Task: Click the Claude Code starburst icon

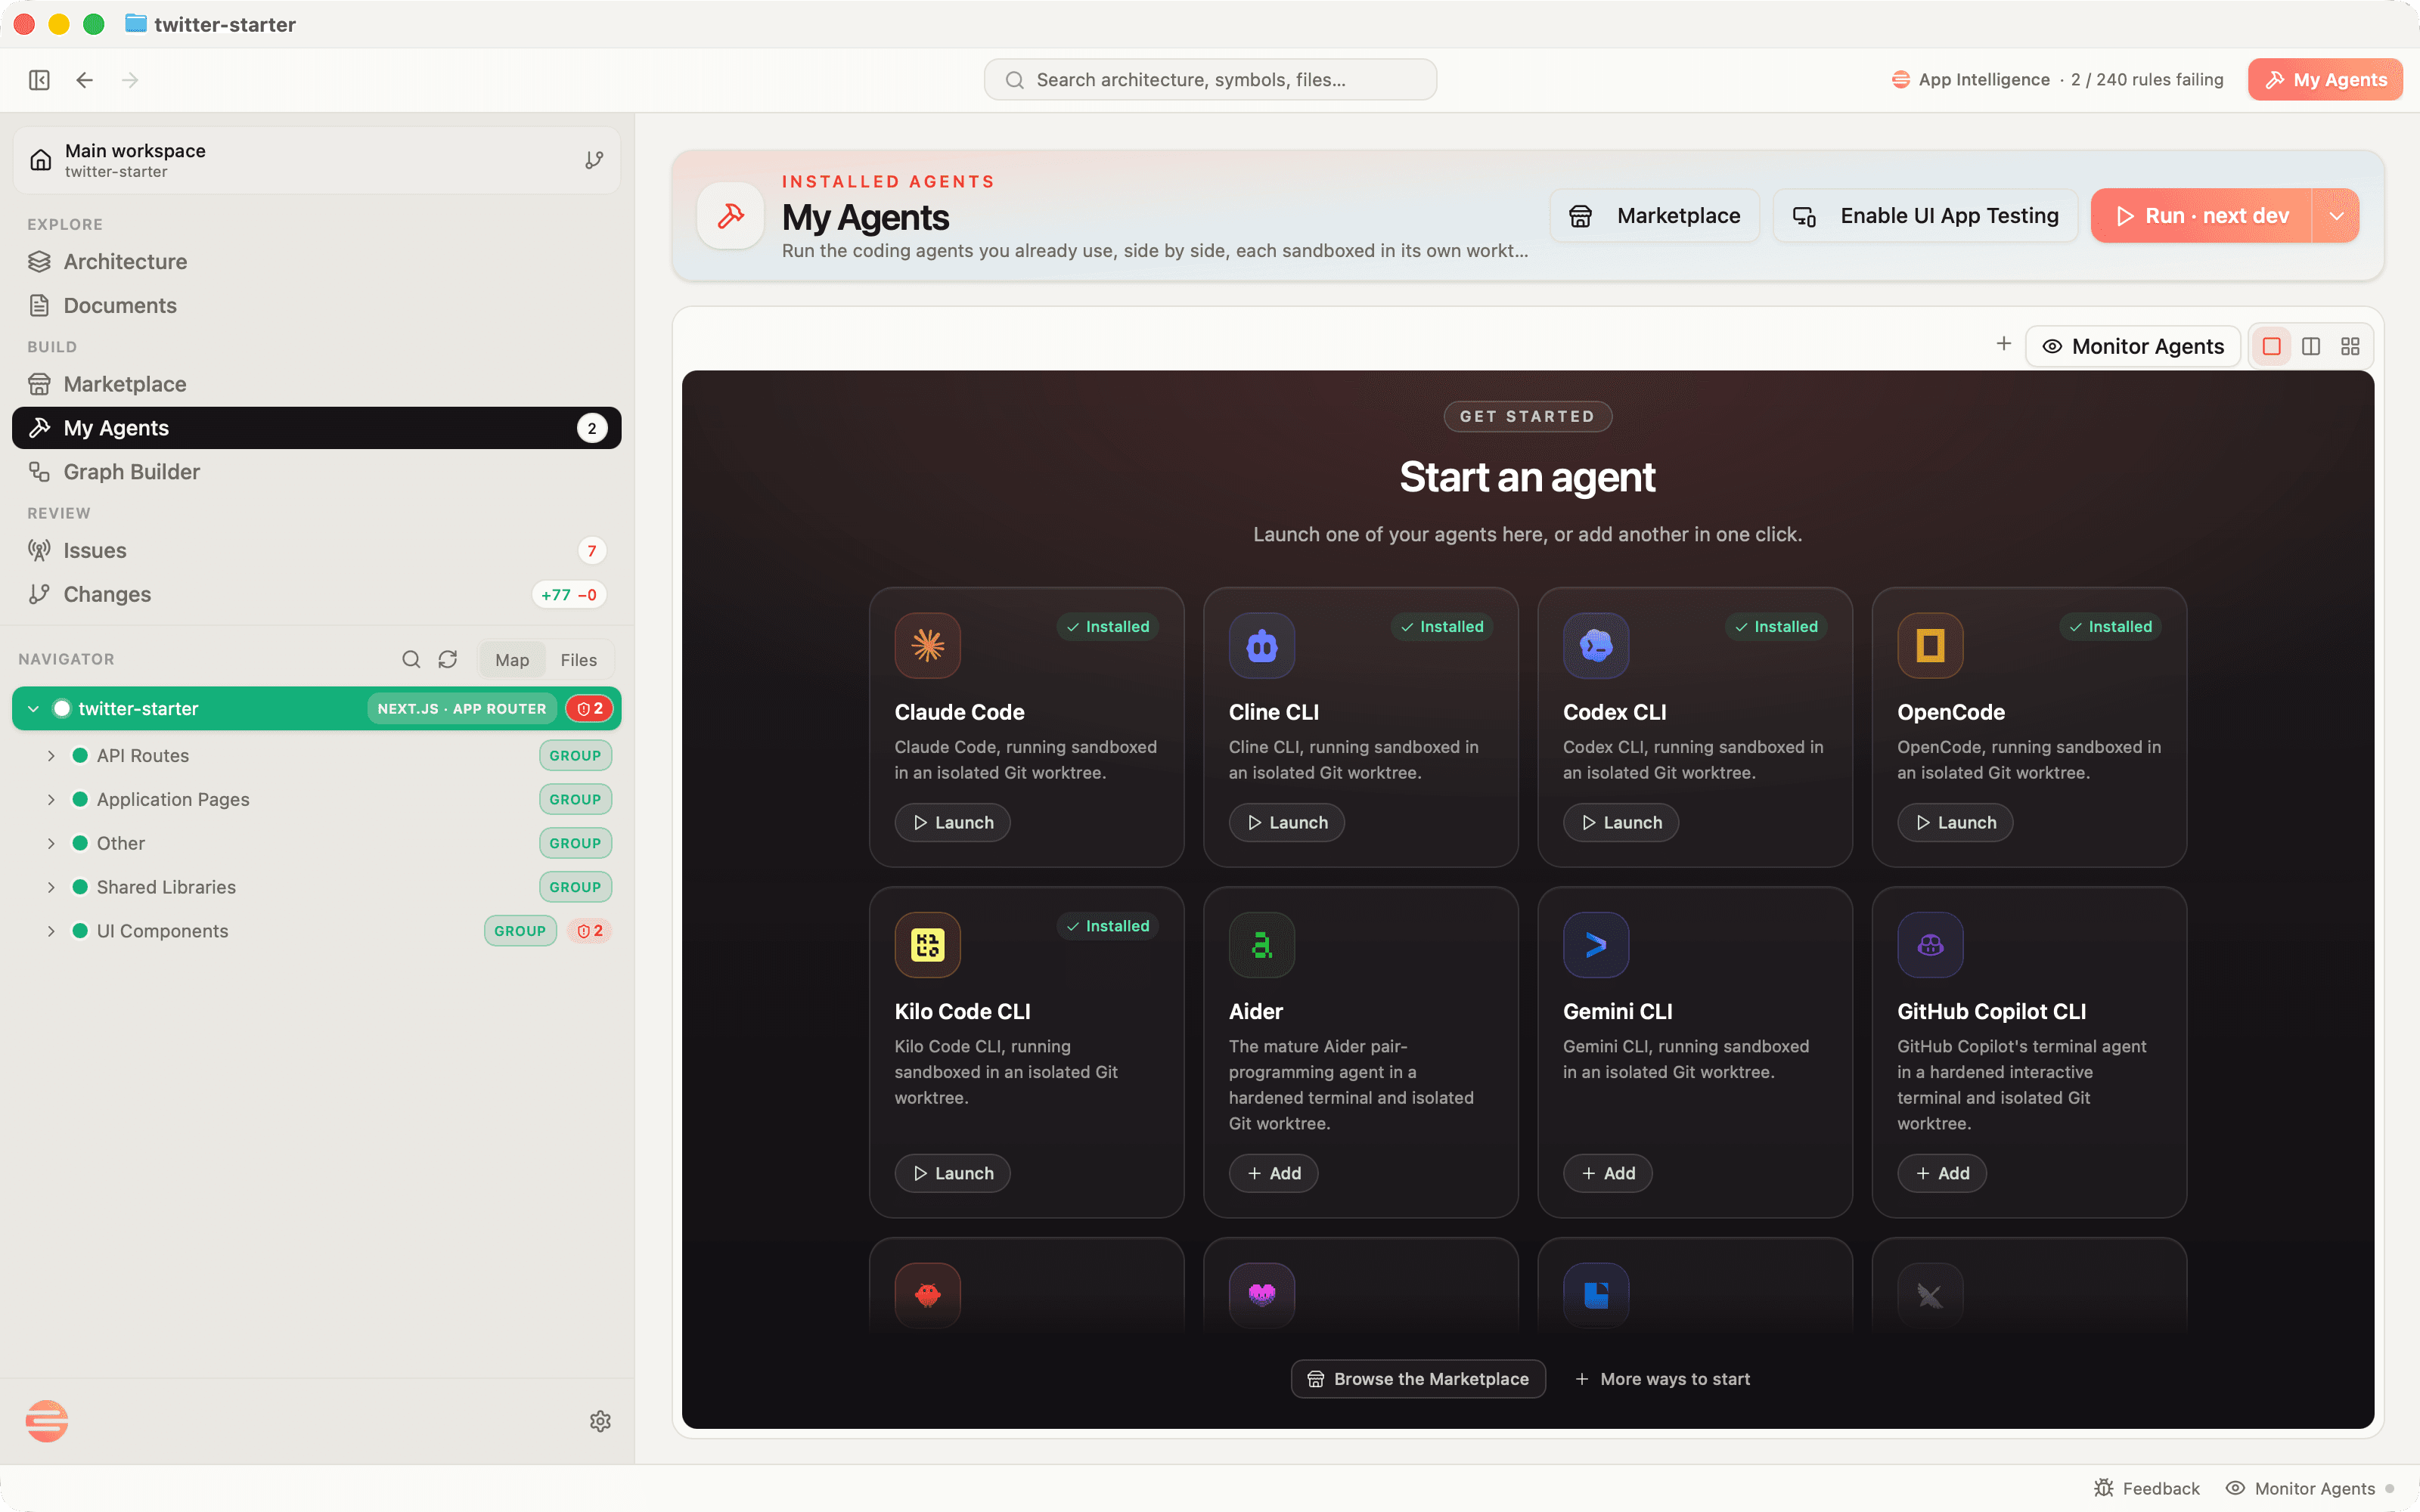Action: (927, 645)
